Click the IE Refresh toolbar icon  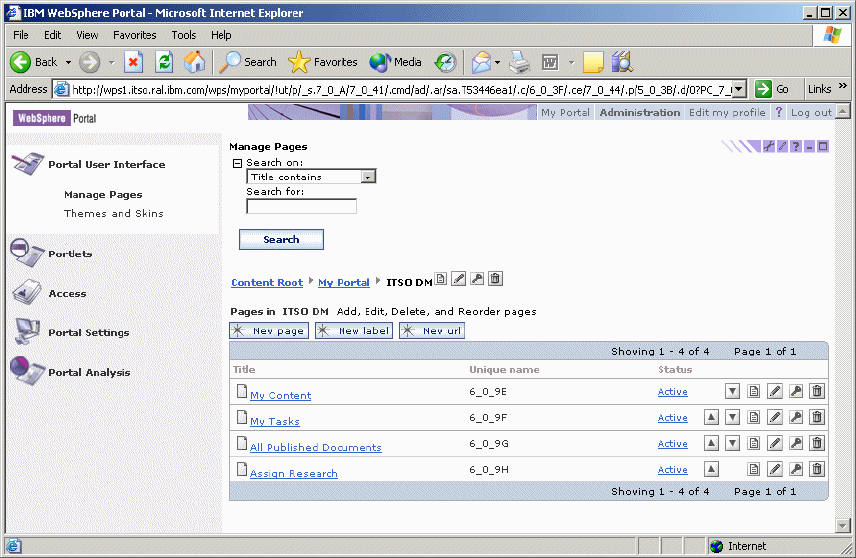click(x=164, y=62)
